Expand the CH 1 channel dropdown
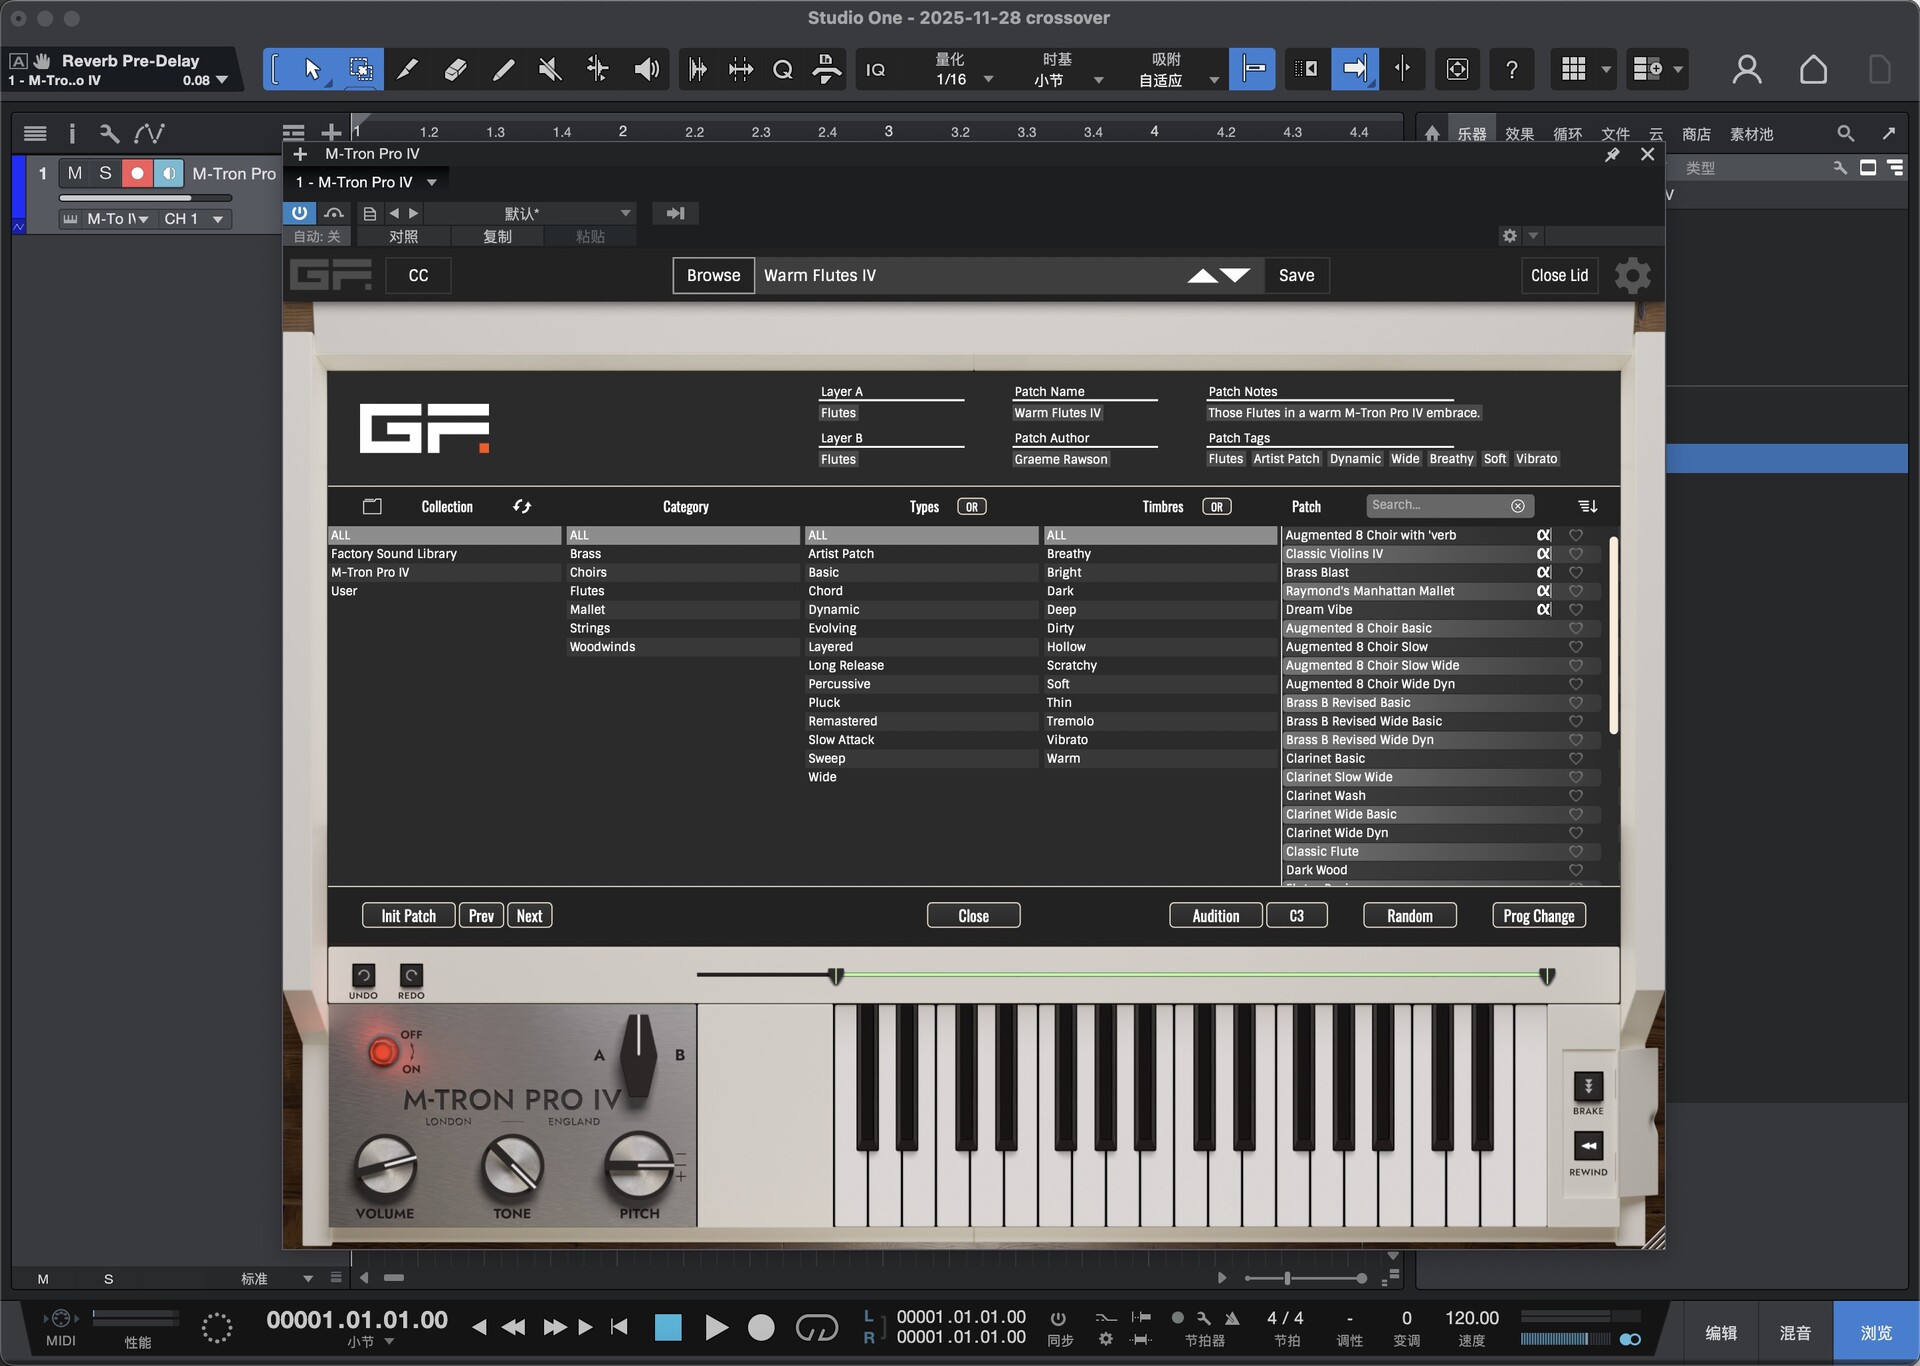Screen dimensions: 1920x1366 point(217,219)
